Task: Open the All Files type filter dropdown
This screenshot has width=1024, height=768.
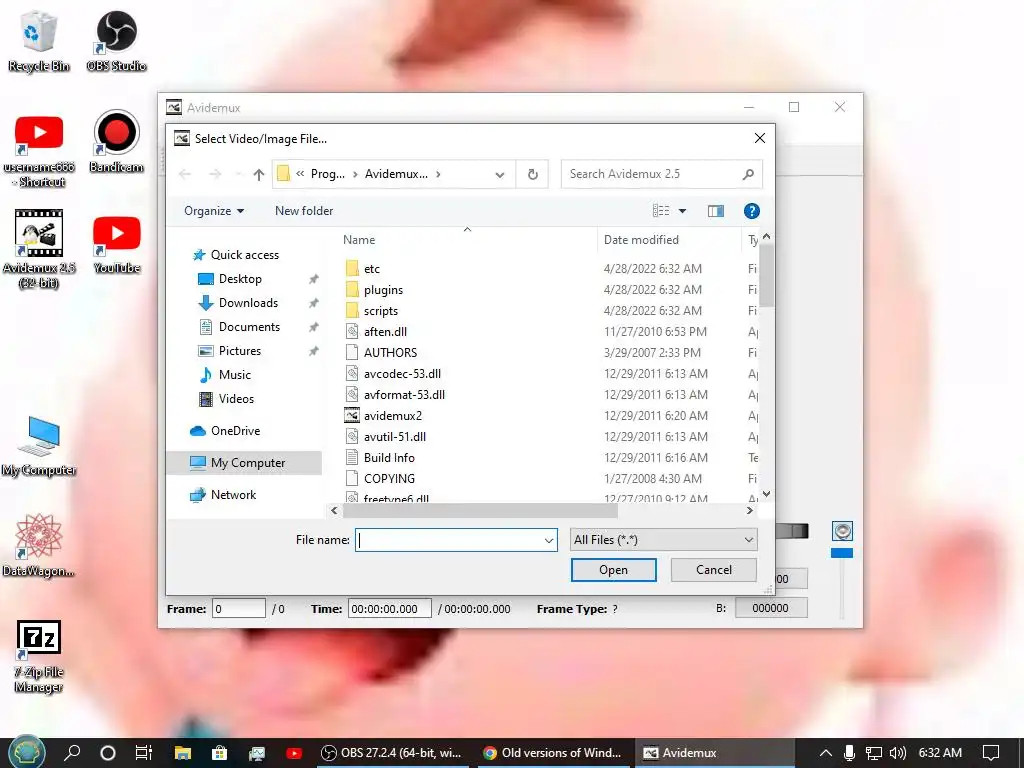Action: pos(664,540)
